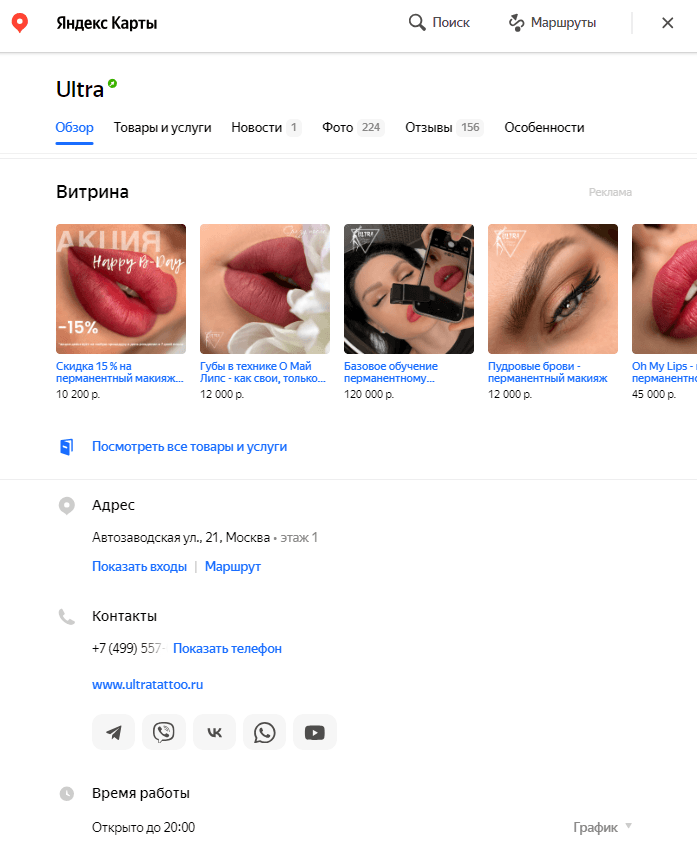Open the WhatsApp contact icon
The width and height of the screenshot is (697, 858).
[264, 732]
